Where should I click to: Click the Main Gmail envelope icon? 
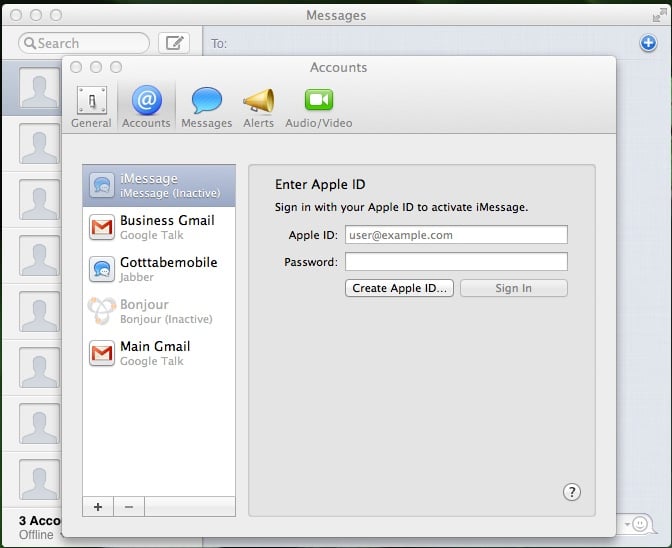[102, 353]
